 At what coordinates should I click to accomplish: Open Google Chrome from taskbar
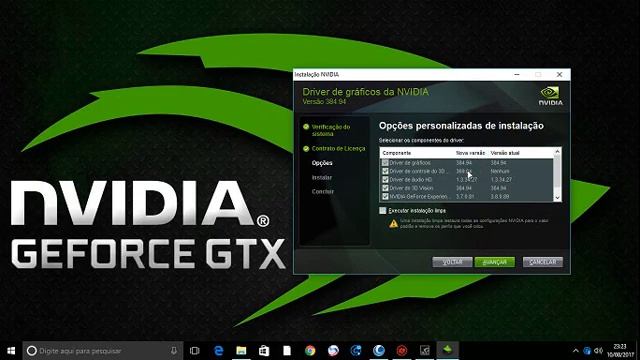[310, 351]
